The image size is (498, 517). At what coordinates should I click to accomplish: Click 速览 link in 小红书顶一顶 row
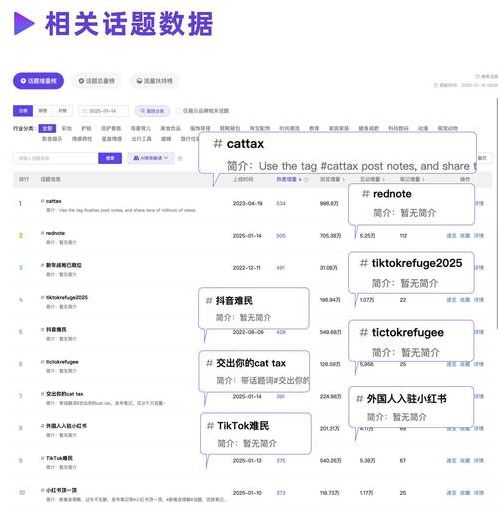click(x=451, y=493)
